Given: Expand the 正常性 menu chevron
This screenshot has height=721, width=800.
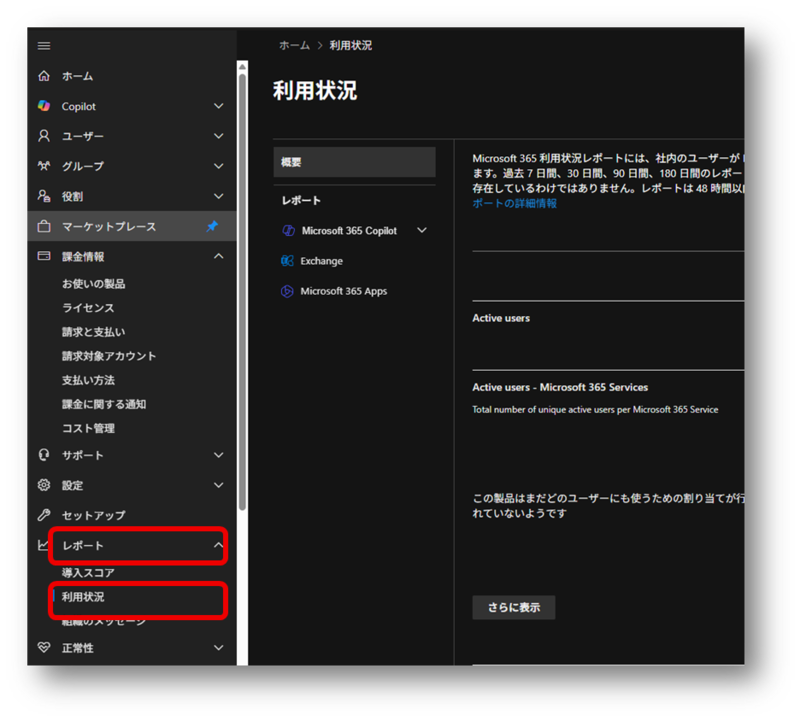Looking at the screenshot, I should tap(218, 648).
